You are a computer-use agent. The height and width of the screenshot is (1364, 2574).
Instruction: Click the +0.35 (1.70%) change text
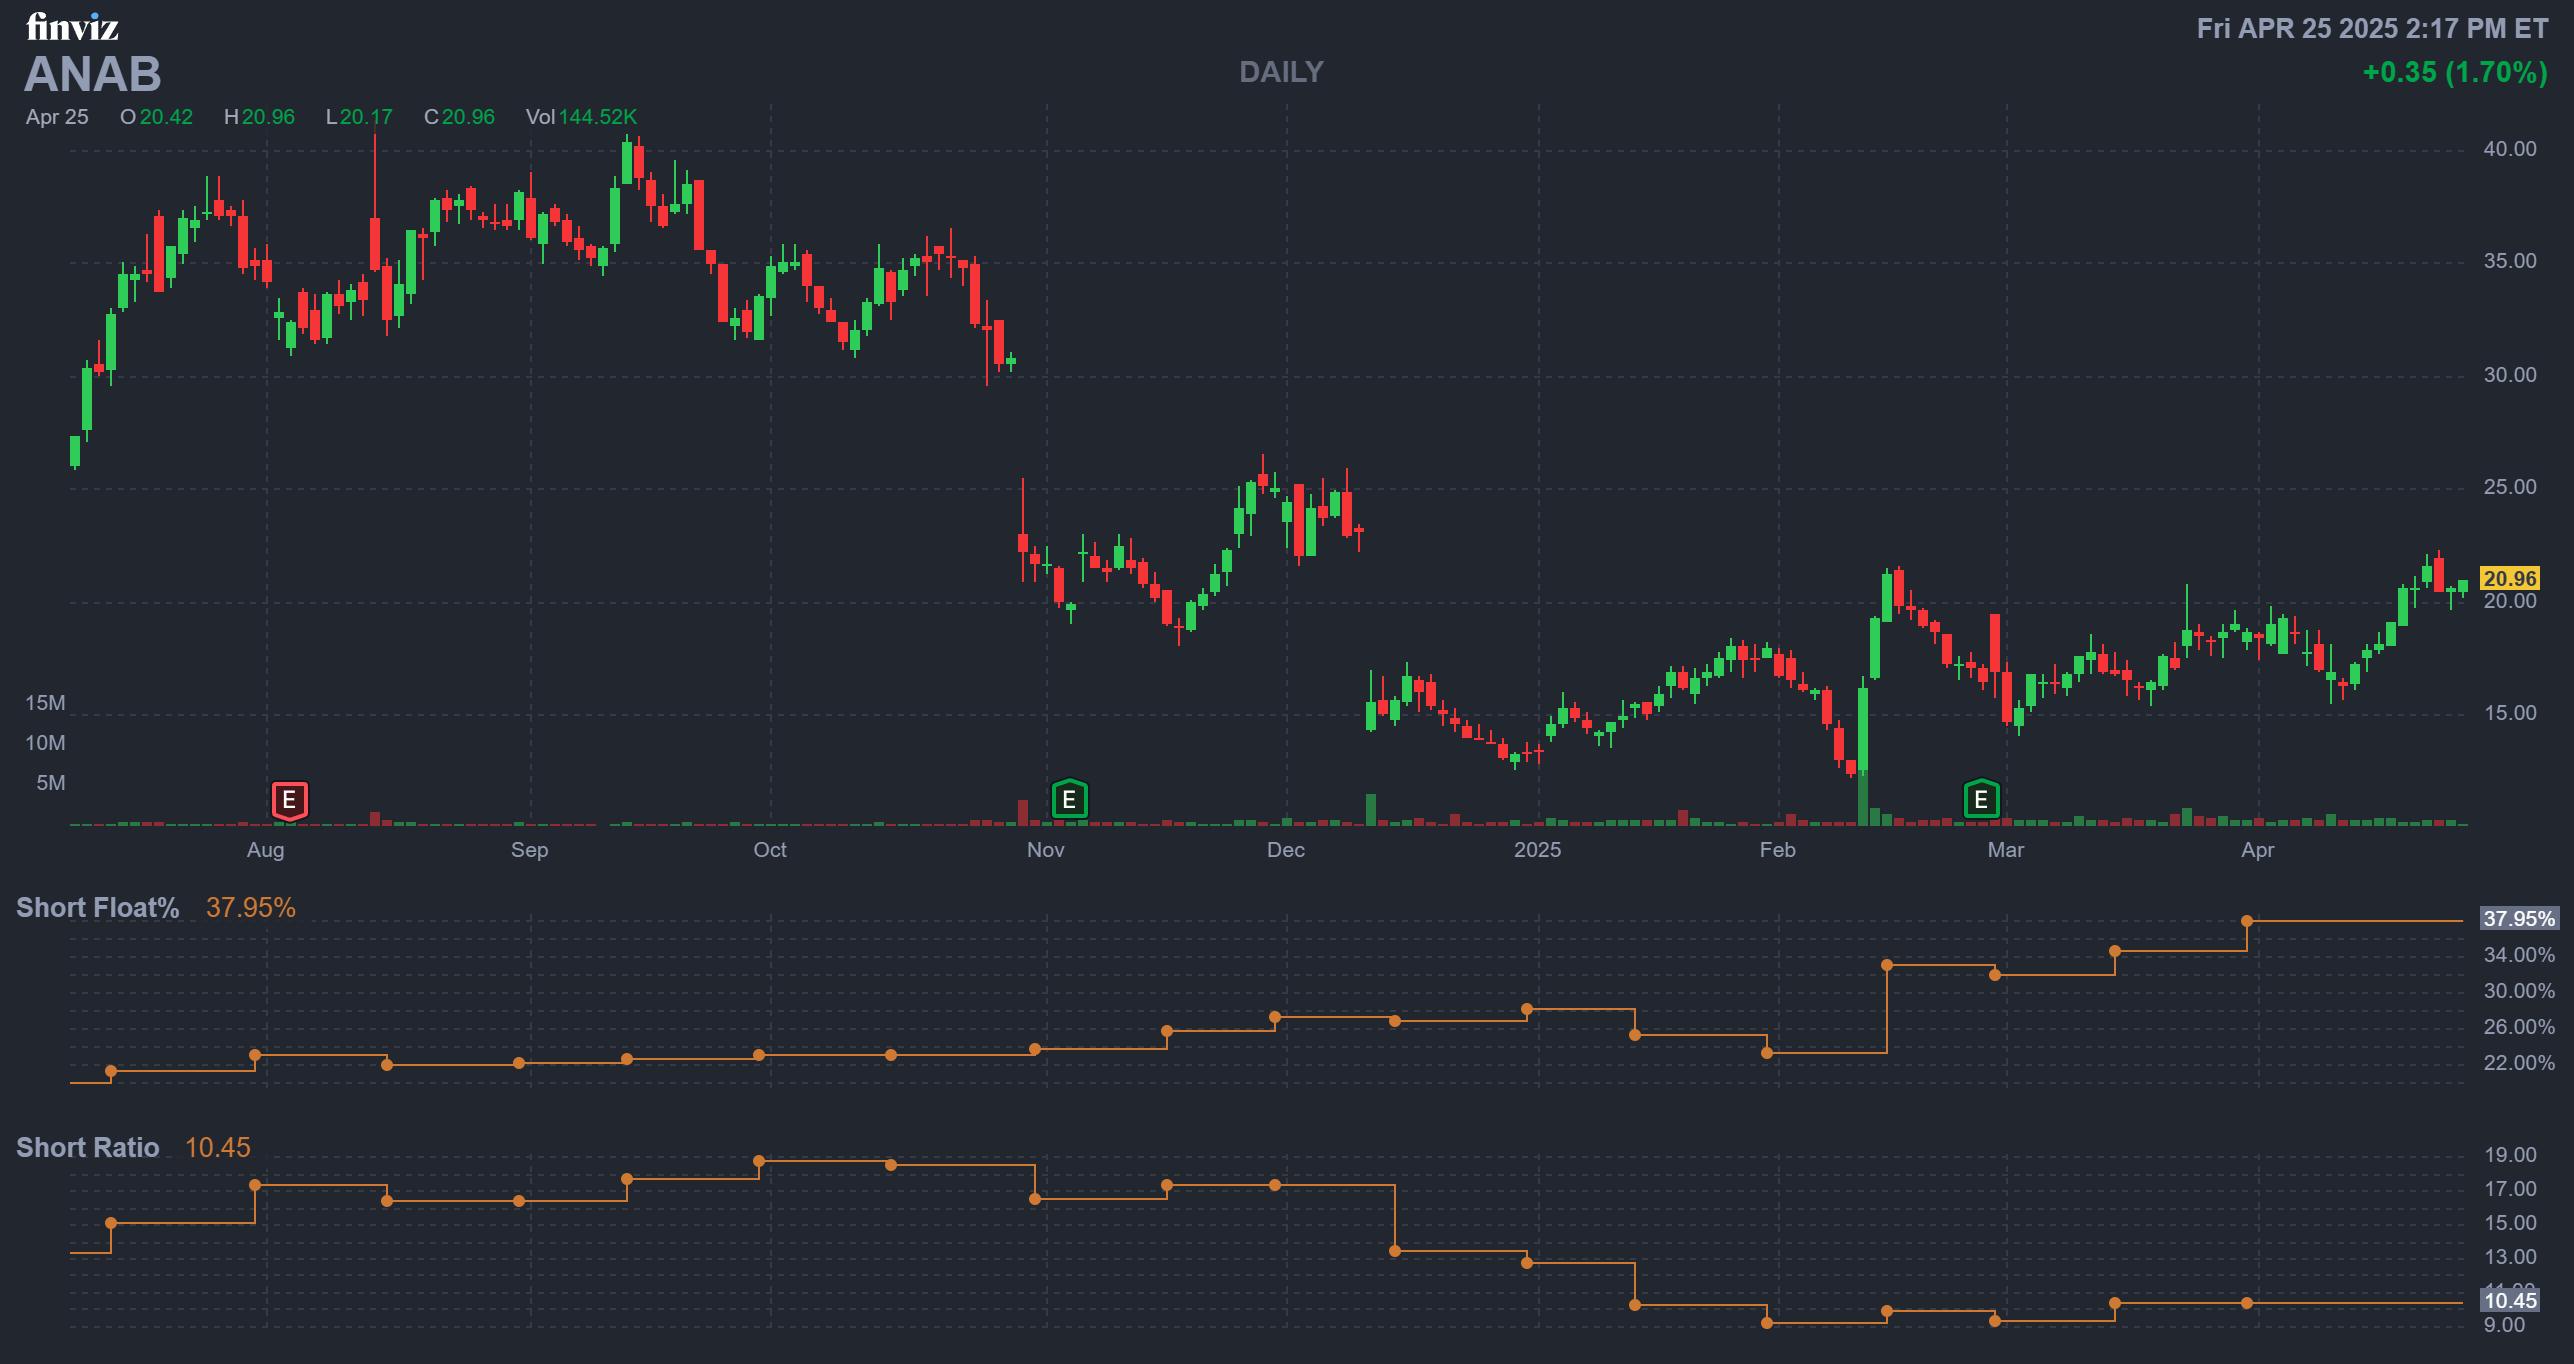click(2454, 72)
